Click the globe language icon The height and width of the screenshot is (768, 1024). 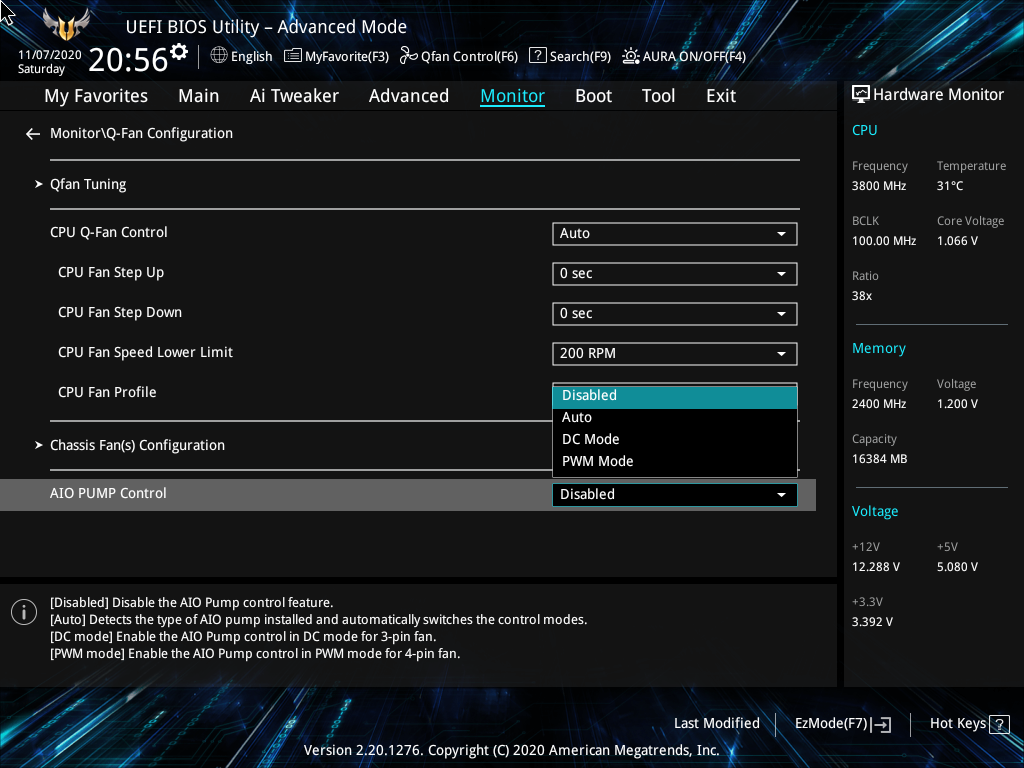[219, 56]
